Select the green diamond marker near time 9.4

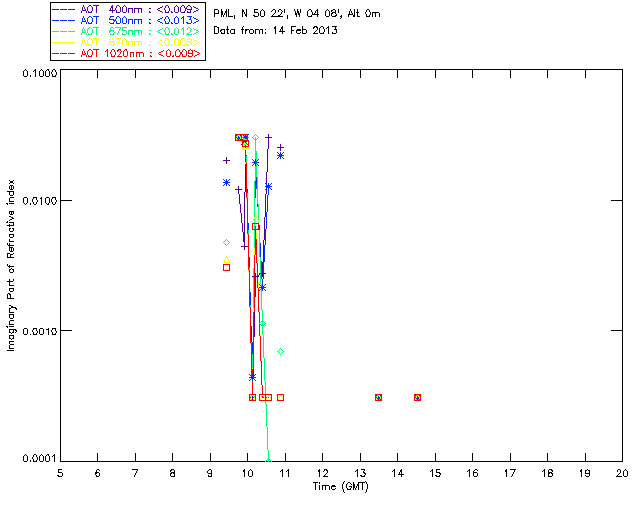click(x=227, y=243)
